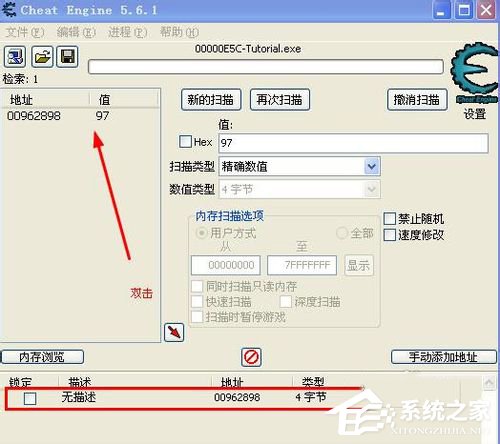This screenshot has width=500, height=444.
Task: Enable 速度修改 checkbox
Action: tap(389, 235)
